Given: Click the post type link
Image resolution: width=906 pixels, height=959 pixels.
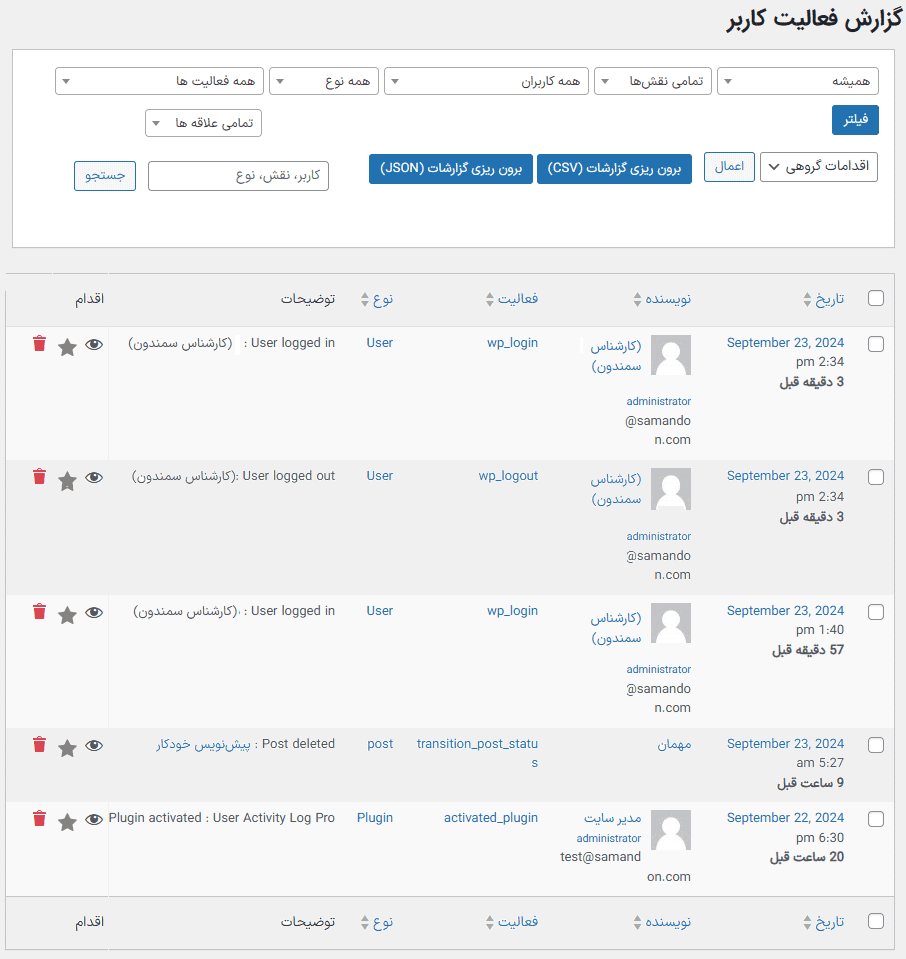Looking at the screenshot, I should tap(381, 744).
